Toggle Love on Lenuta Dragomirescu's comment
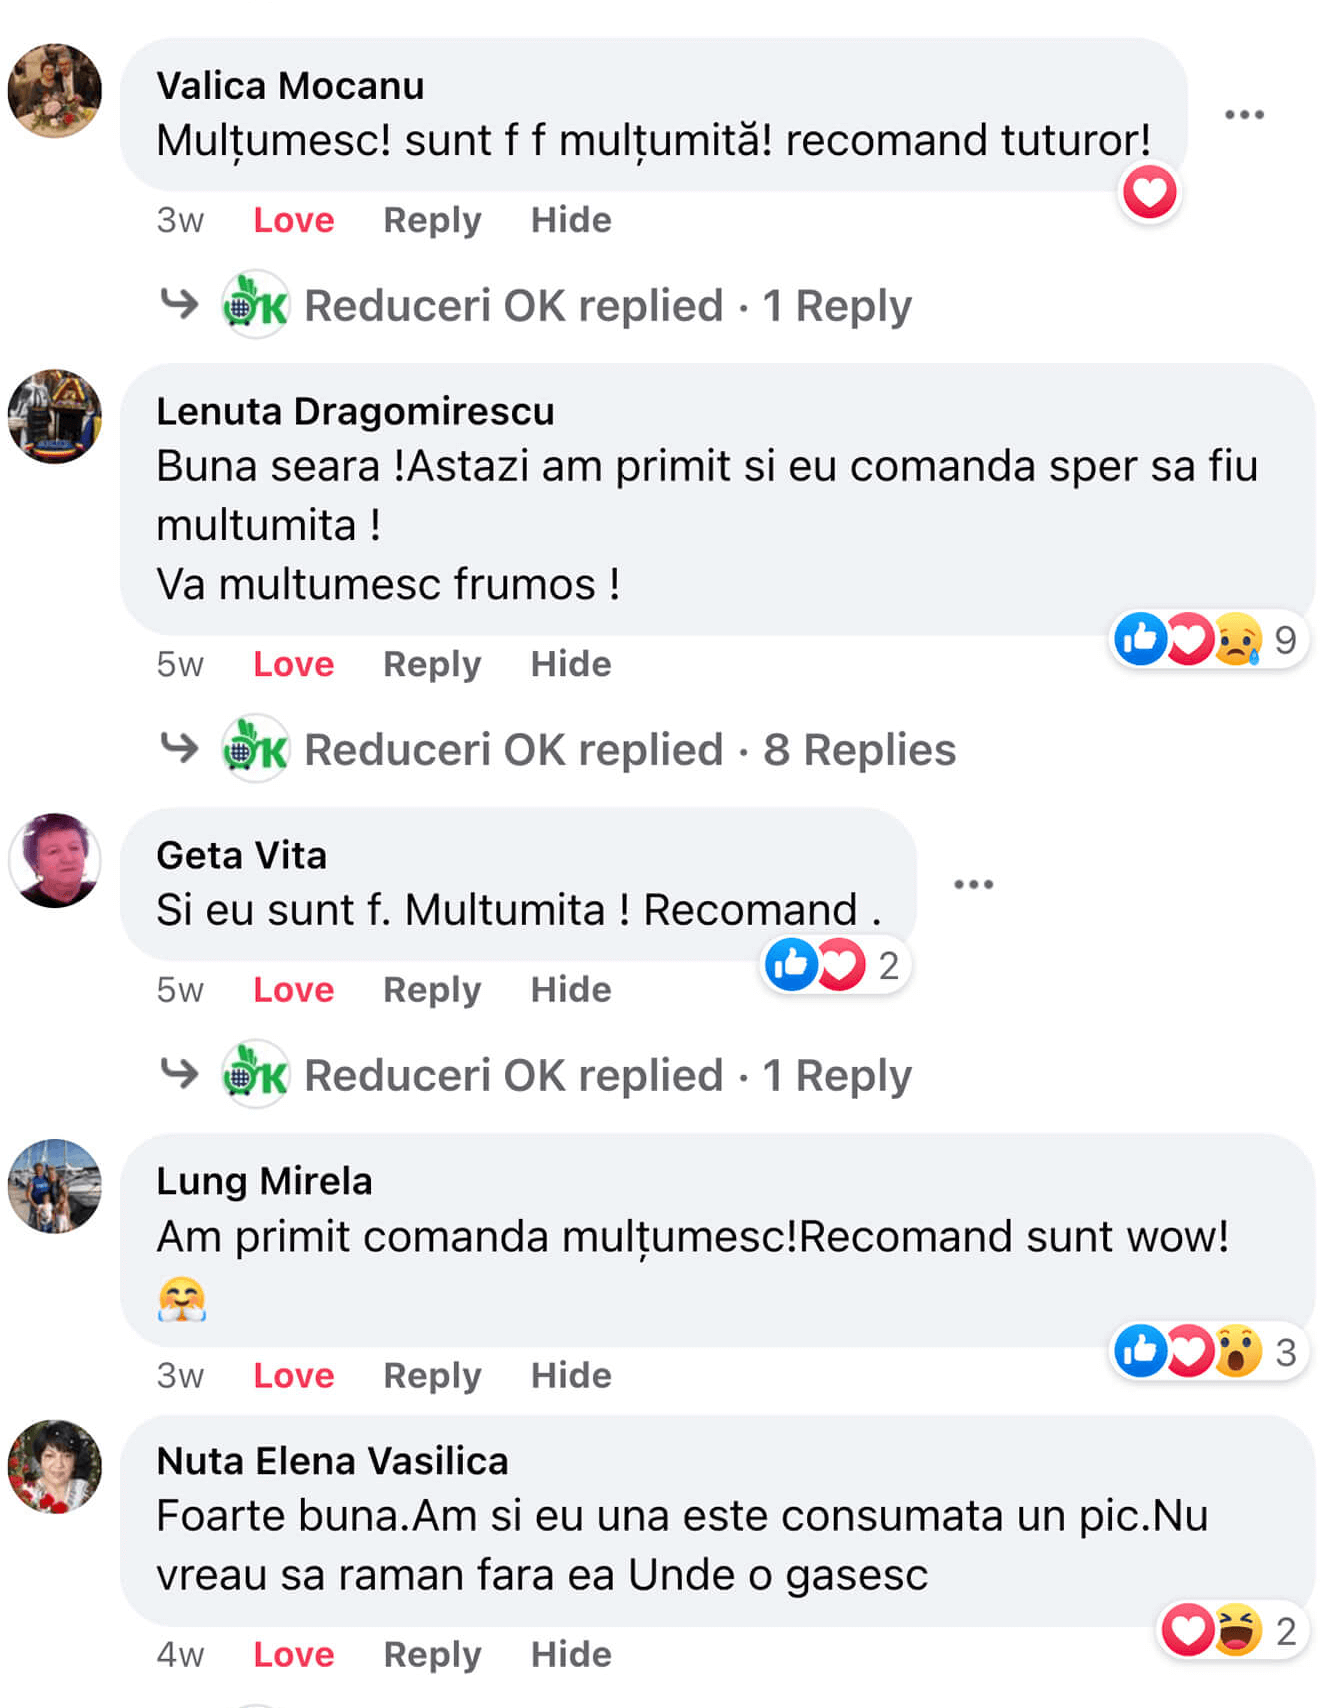This screenshot has height=1708, width=1336. coord(293,664)
